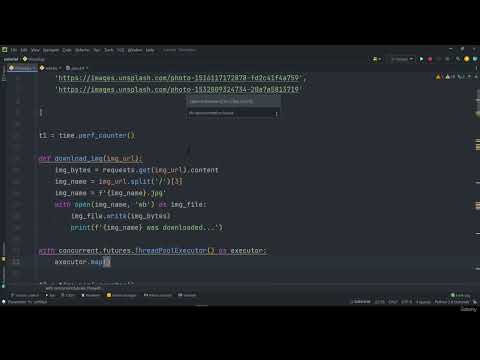
Task: Open the File menu
Action: 14,50
